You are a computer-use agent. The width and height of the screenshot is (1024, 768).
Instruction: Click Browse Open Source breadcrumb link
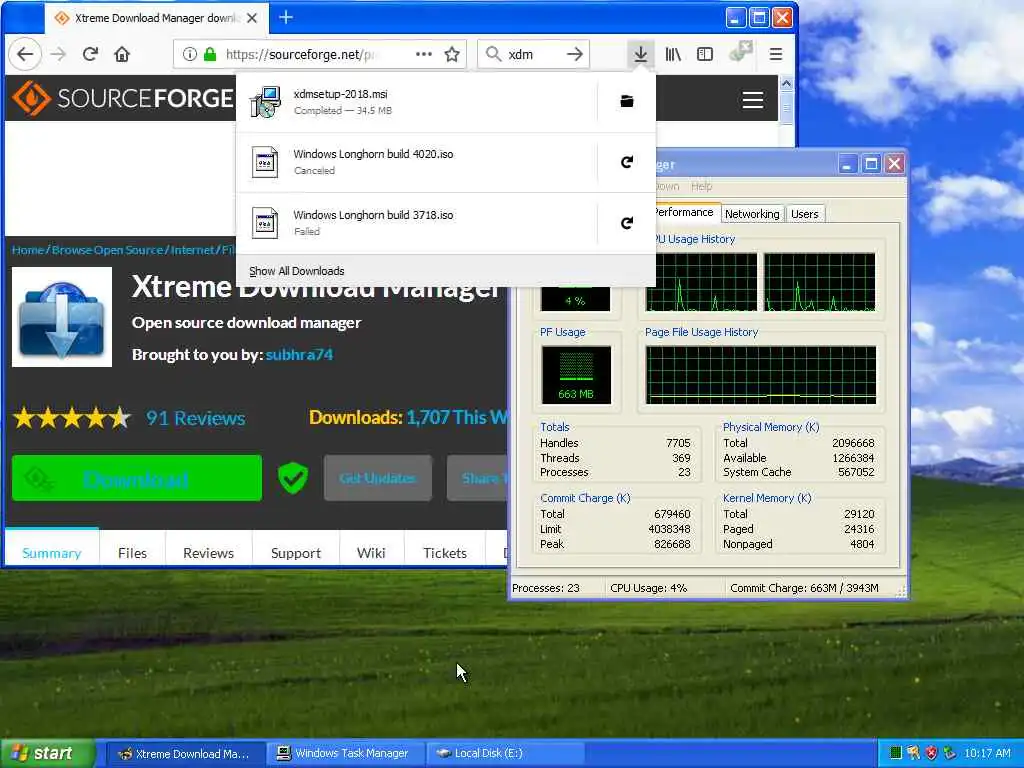coord(107,250)
